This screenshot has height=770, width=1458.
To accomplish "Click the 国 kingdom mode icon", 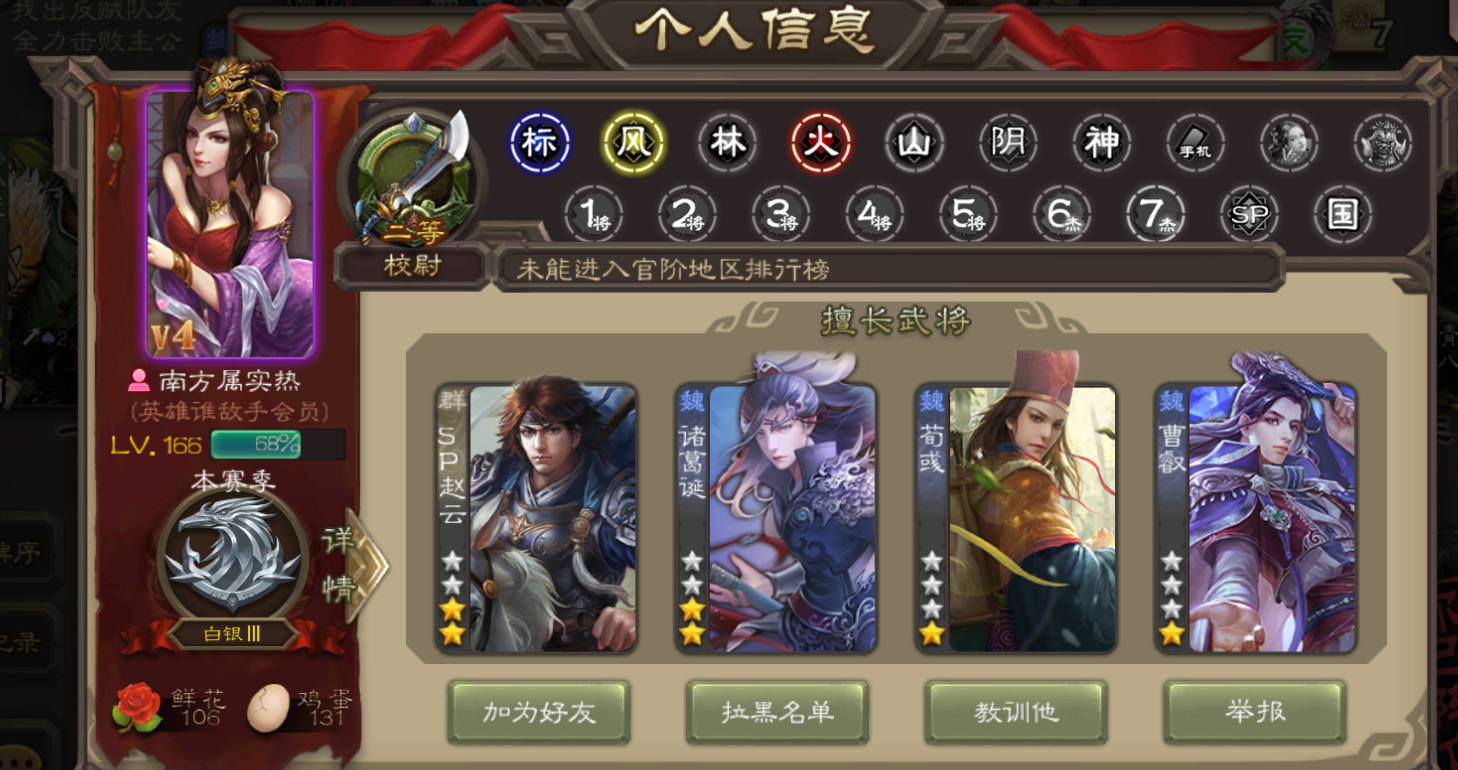I will point(1342,214).
